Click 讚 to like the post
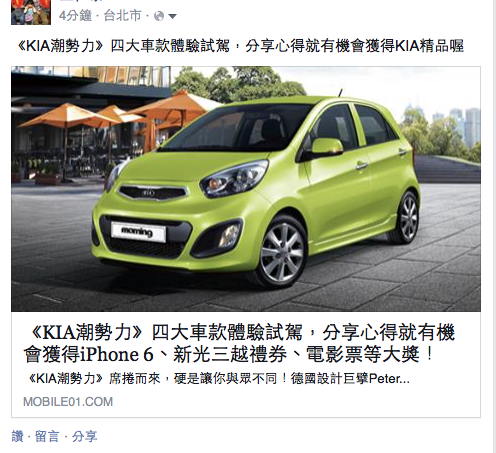This screenshot has height=453, width=496. (x=18, y=436)
